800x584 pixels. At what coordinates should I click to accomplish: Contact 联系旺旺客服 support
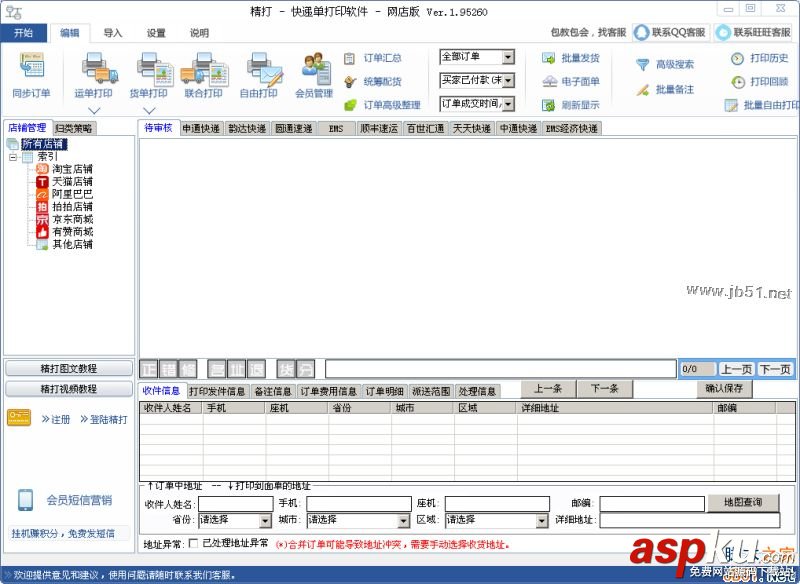(x=754, y=32)
